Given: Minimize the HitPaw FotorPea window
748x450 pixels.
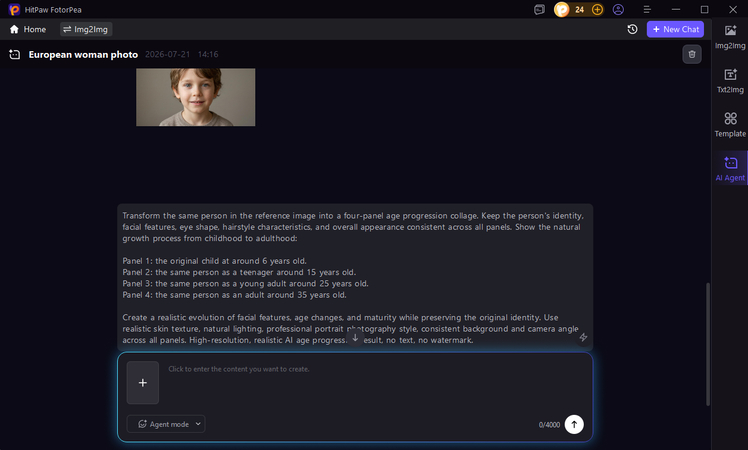Looking at the screenshot, I should (675, 10).
